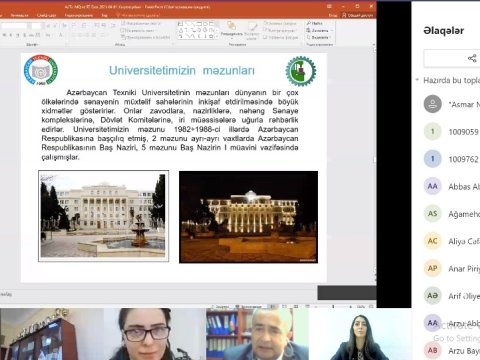480x360 pixels.
Task: Click the Align Text option in ribbon
Action: 138,30
